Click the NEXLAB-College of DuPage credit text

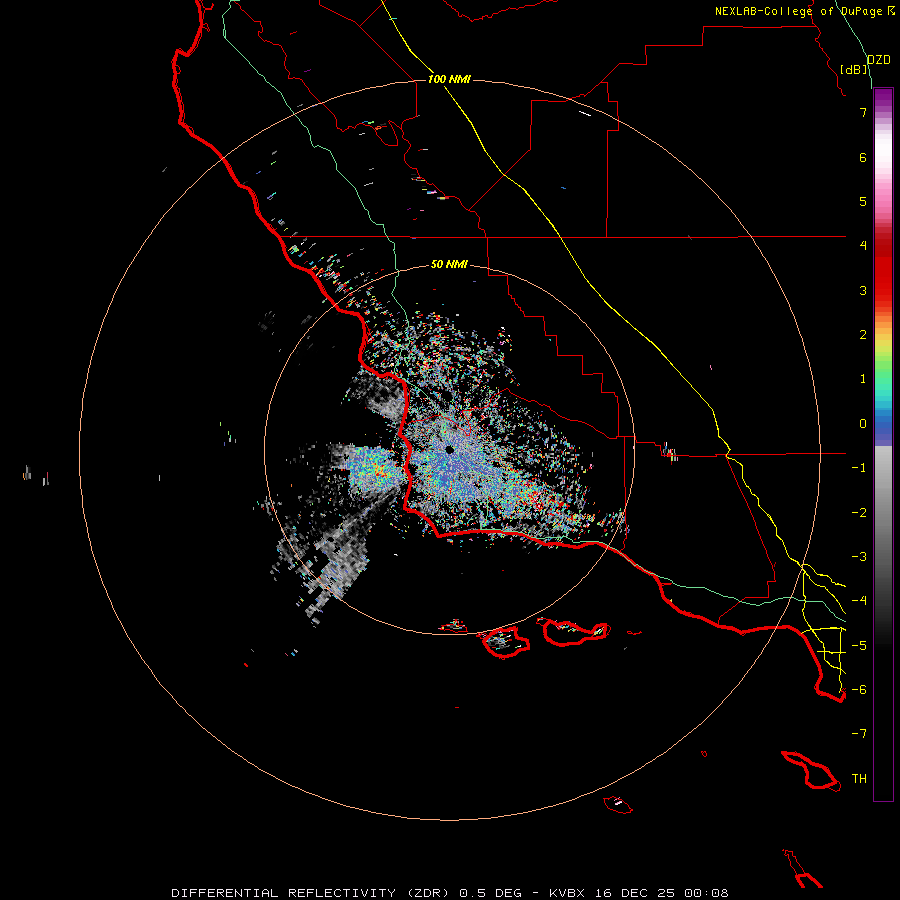[799, 11]
